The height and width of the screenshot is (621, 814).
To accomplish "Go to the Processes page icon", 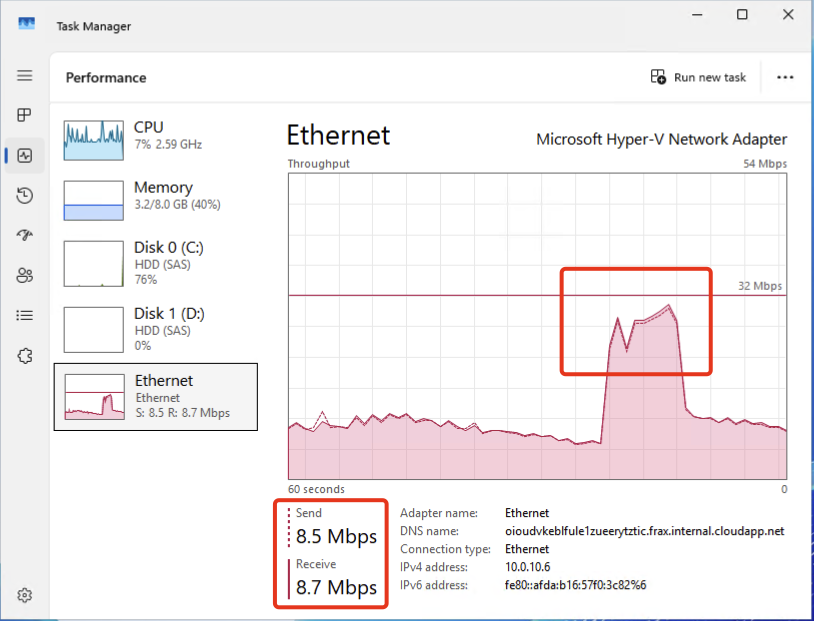I will tap(25, 116).
